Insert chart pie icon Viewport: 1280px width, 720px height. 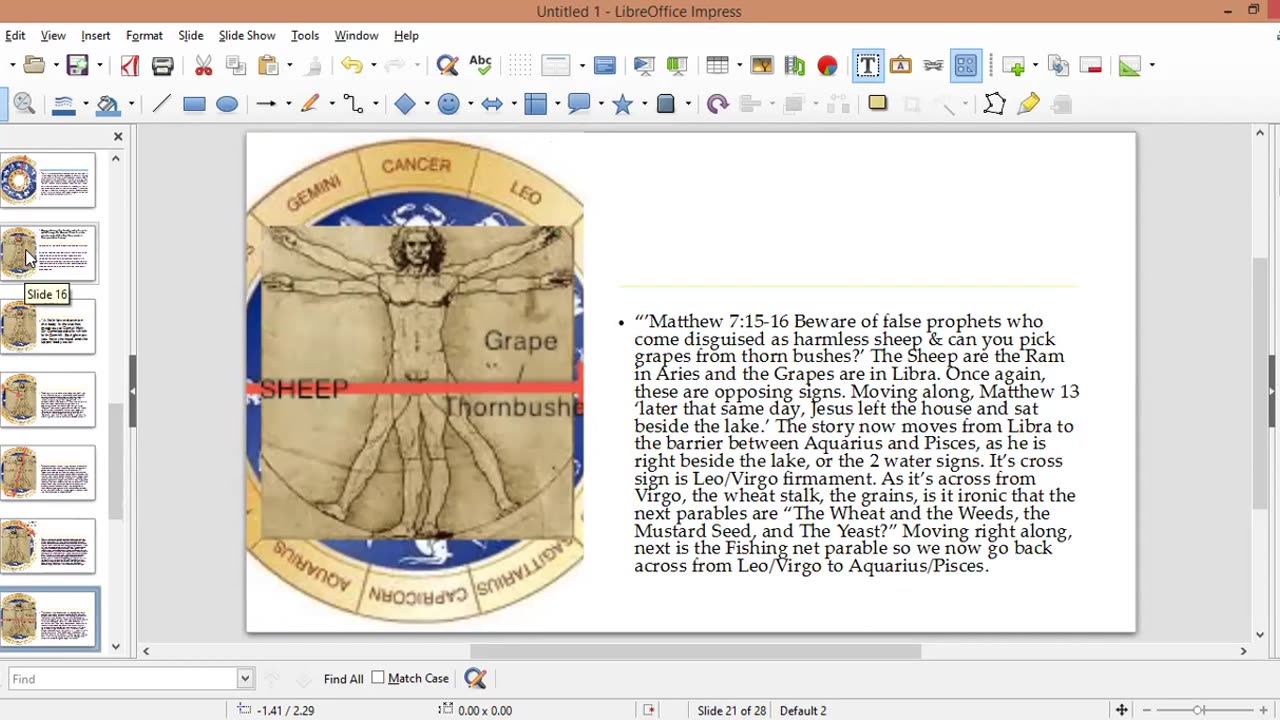pos(827,66)
